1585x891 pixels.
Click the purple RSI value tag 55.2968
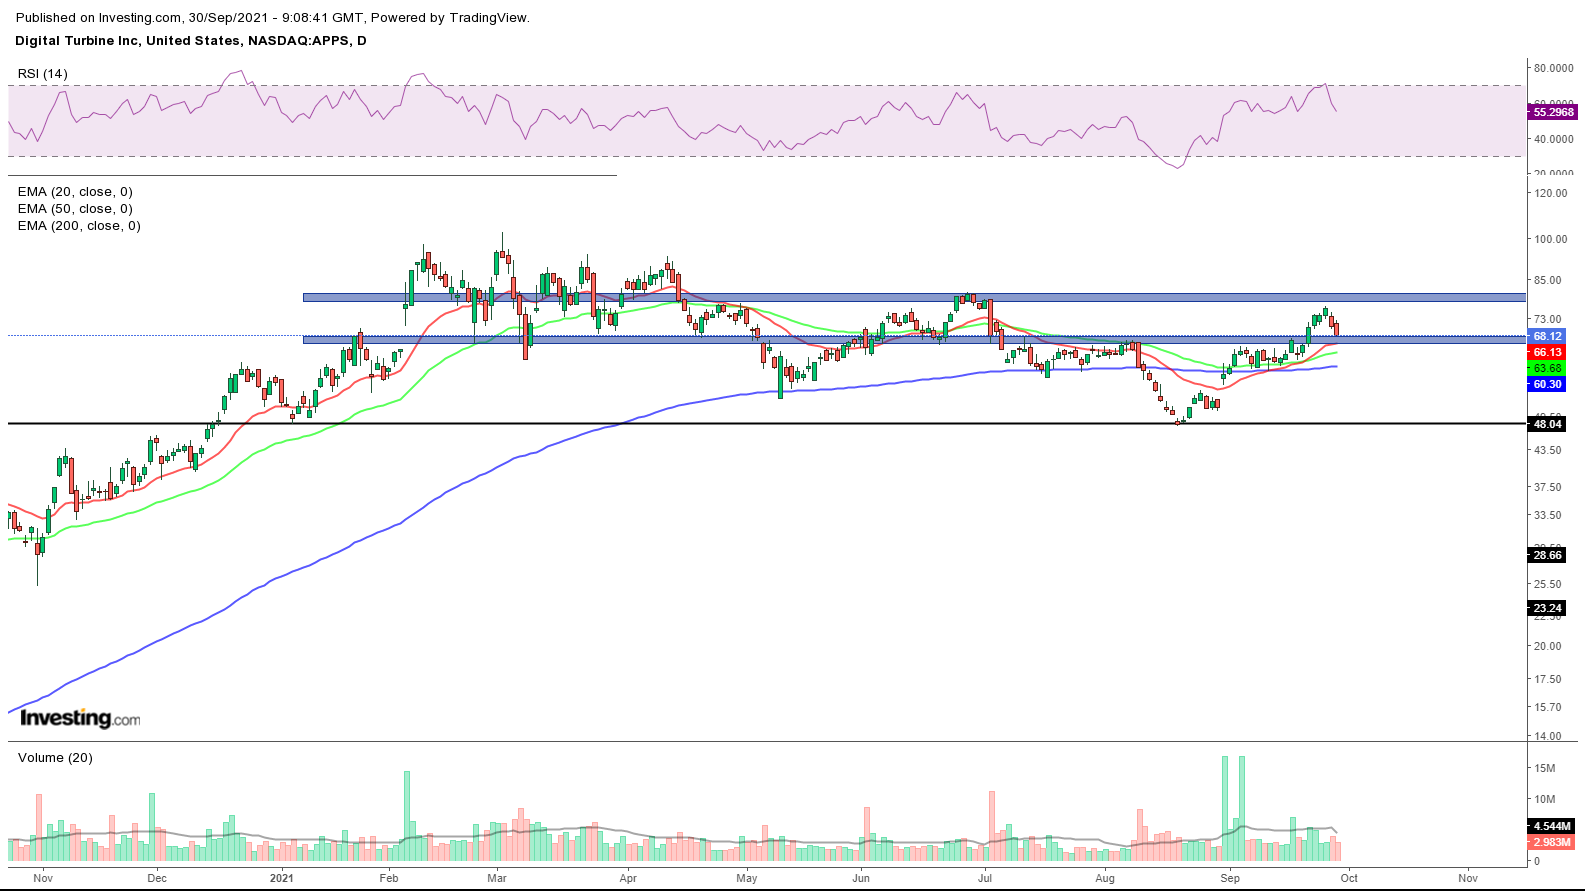click(1553, 112)
